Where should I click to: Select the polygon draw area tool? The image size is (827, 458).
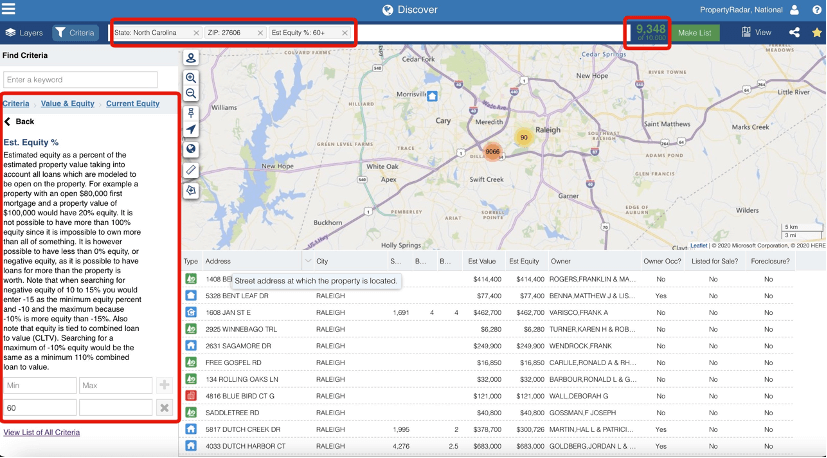(191, 190)
